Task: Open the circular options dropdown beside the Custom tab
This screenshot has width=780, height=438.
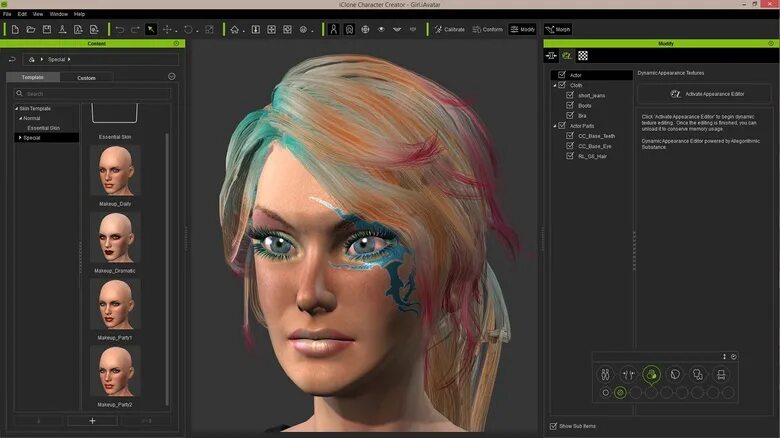Action: tap(172, 77)
